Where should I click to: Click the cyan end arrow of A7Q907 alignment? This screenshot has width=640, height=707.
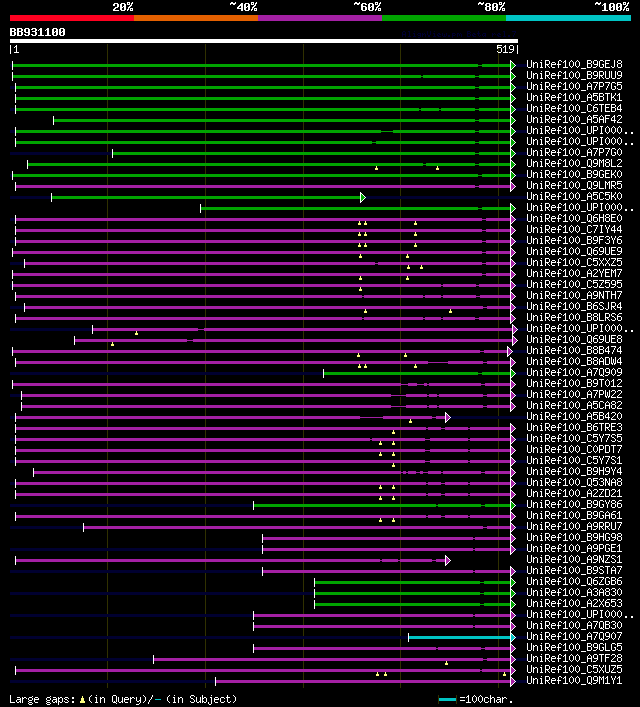513,638
